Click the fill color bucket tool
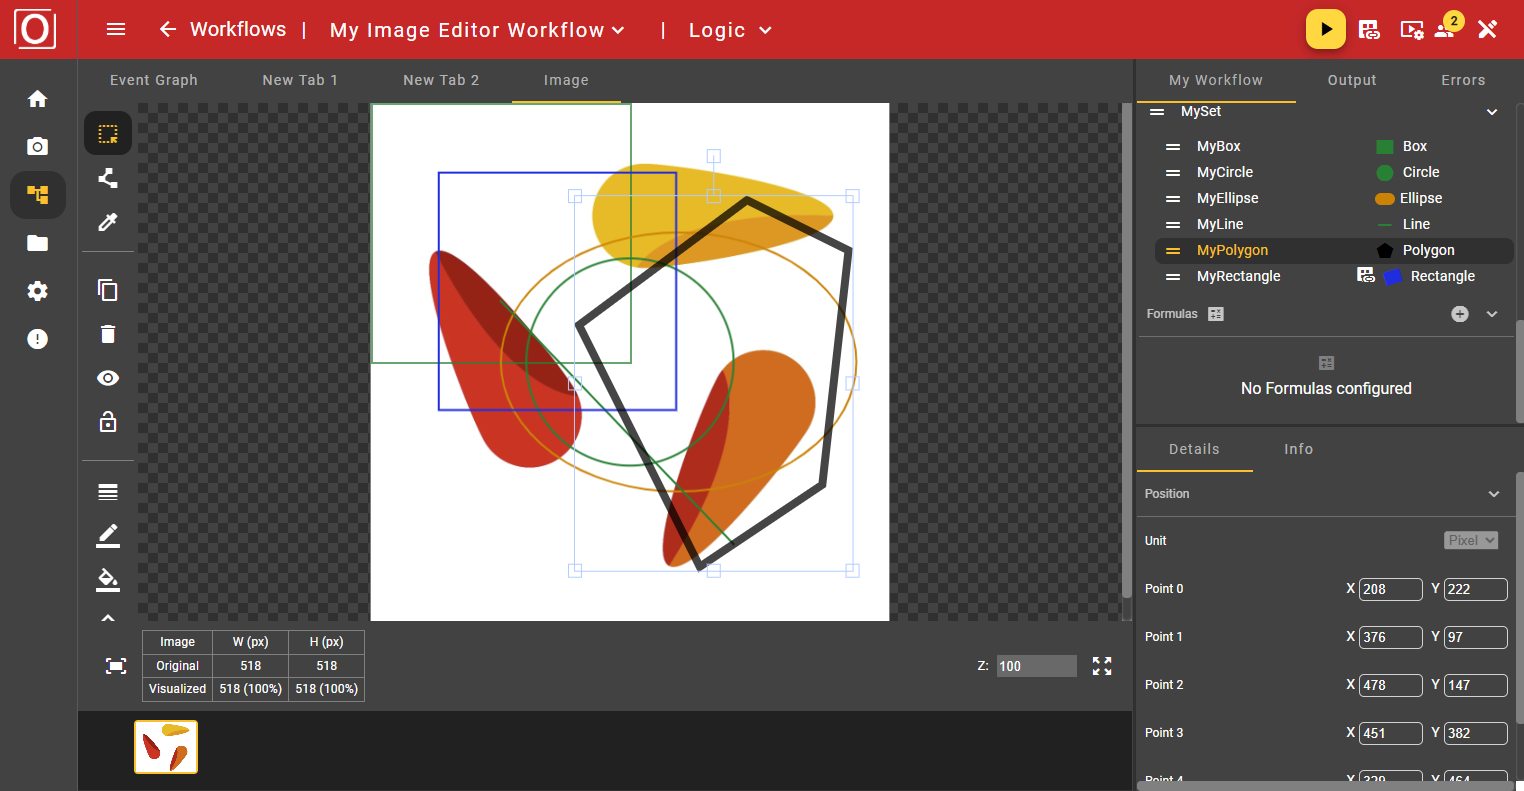The height and width of the screenshot is (791, 1524). click(108, 579)
